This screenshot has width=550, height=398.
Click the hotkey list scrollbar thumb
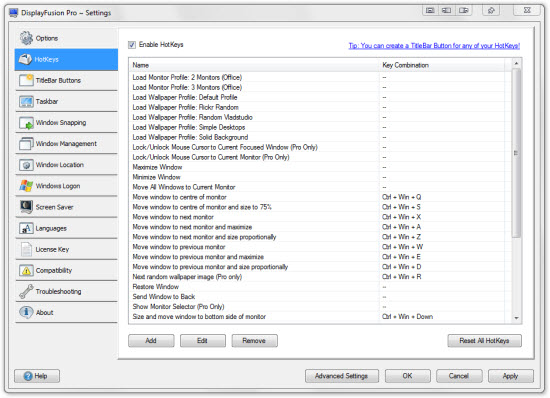pyautogui.click(x=516, y=153)
